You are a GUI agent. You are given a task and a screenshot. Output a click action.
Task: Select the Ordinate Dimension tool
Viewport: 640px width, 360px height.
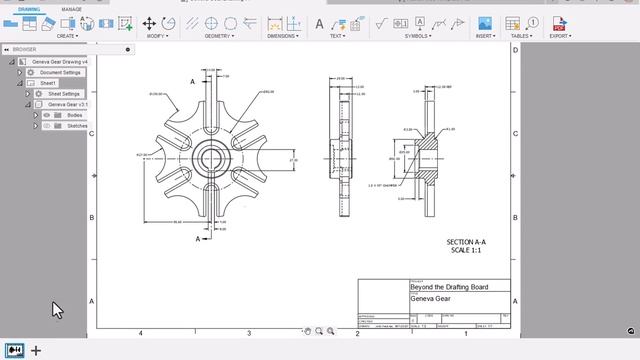(x=293, y=24)
